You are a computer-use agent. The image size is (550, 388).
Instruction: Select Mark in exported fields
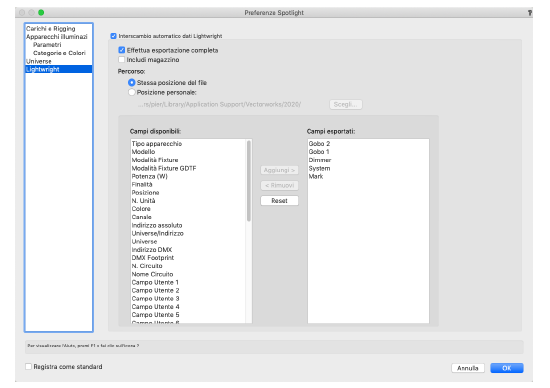tap(368, 176)
